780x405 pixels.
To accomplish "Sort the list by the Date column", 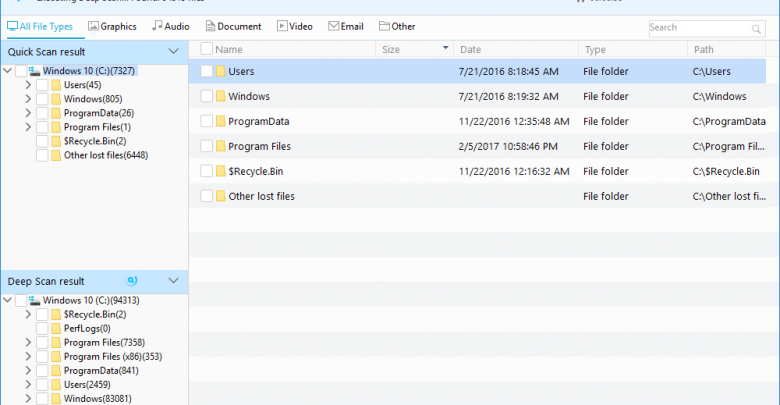I will (471, 49).
